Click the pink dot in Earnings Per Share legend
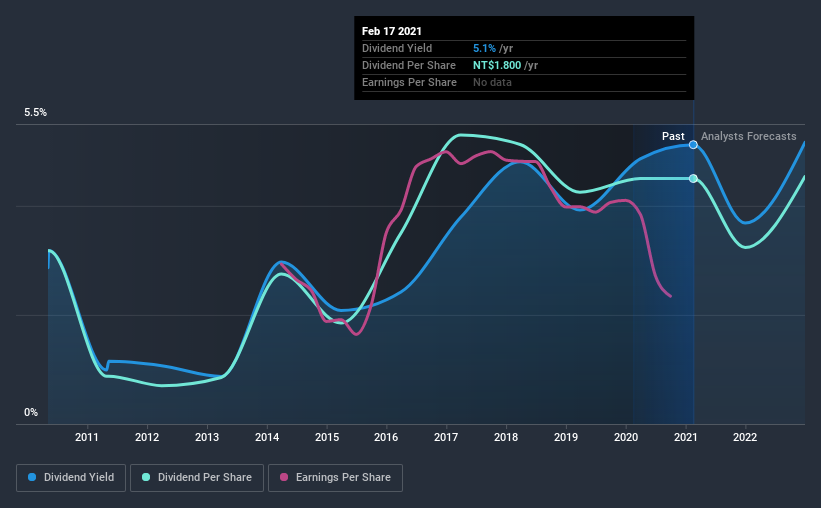Viewport: 821px width, 508px height. 284,477
